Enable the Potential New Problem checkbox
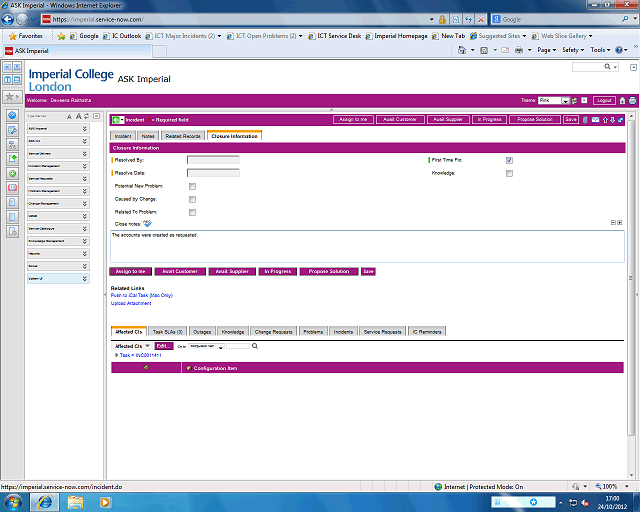The image size is (640, 512). point(192,186)
